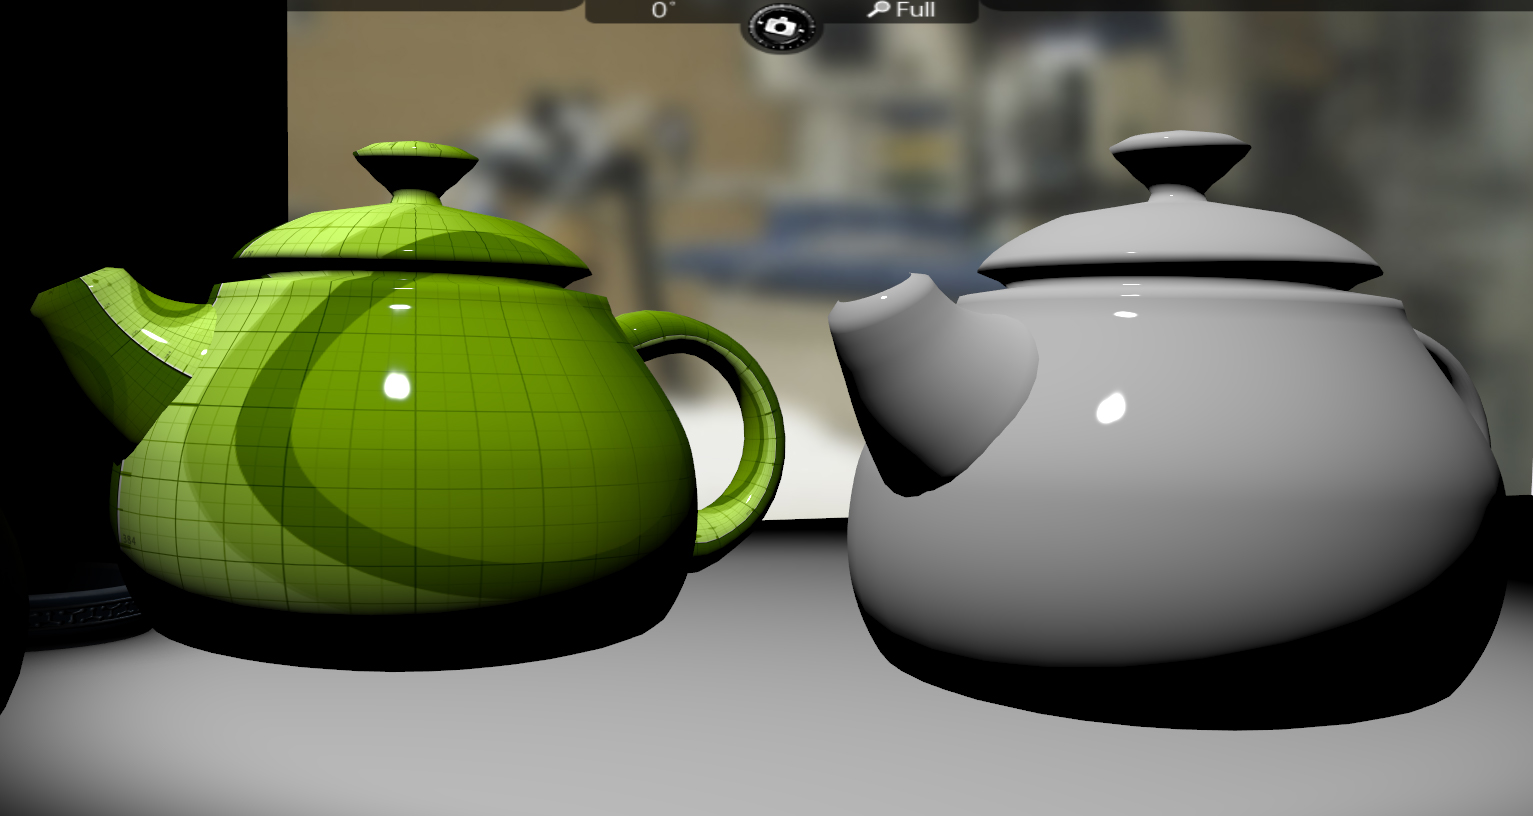This screenshot has height=816, width=1533.
Task: Select the white teapot's lid surface
Action: 1180,235
